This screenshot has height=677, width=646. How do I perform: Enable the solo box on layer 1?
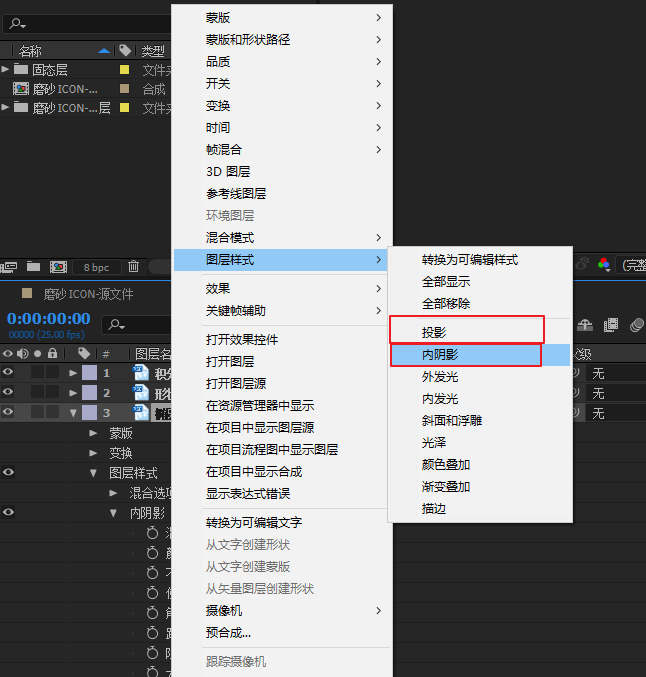38,372
